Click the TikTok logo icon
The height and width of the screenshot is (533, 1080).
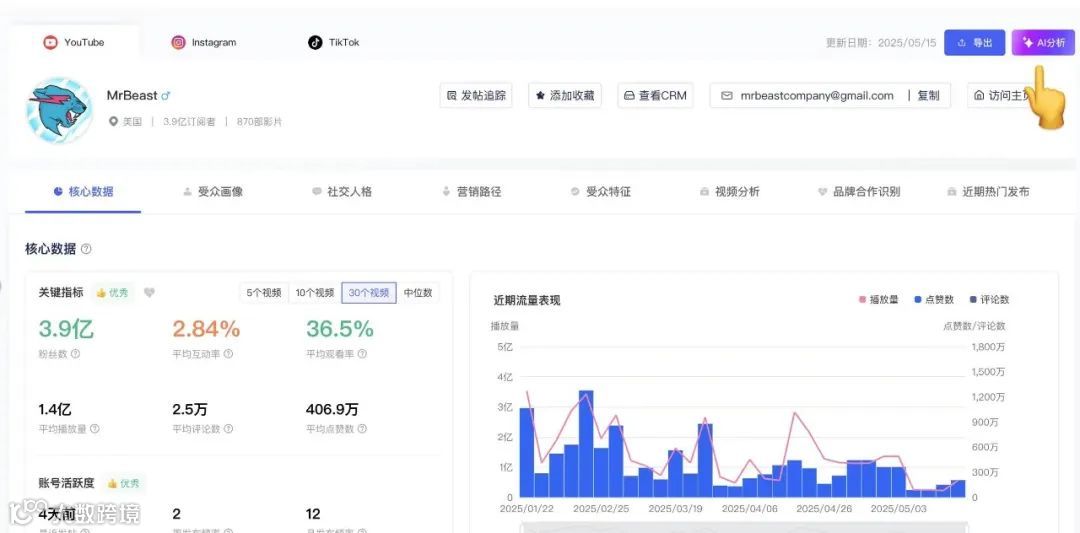pyautogui.click(x=315, y=42)
